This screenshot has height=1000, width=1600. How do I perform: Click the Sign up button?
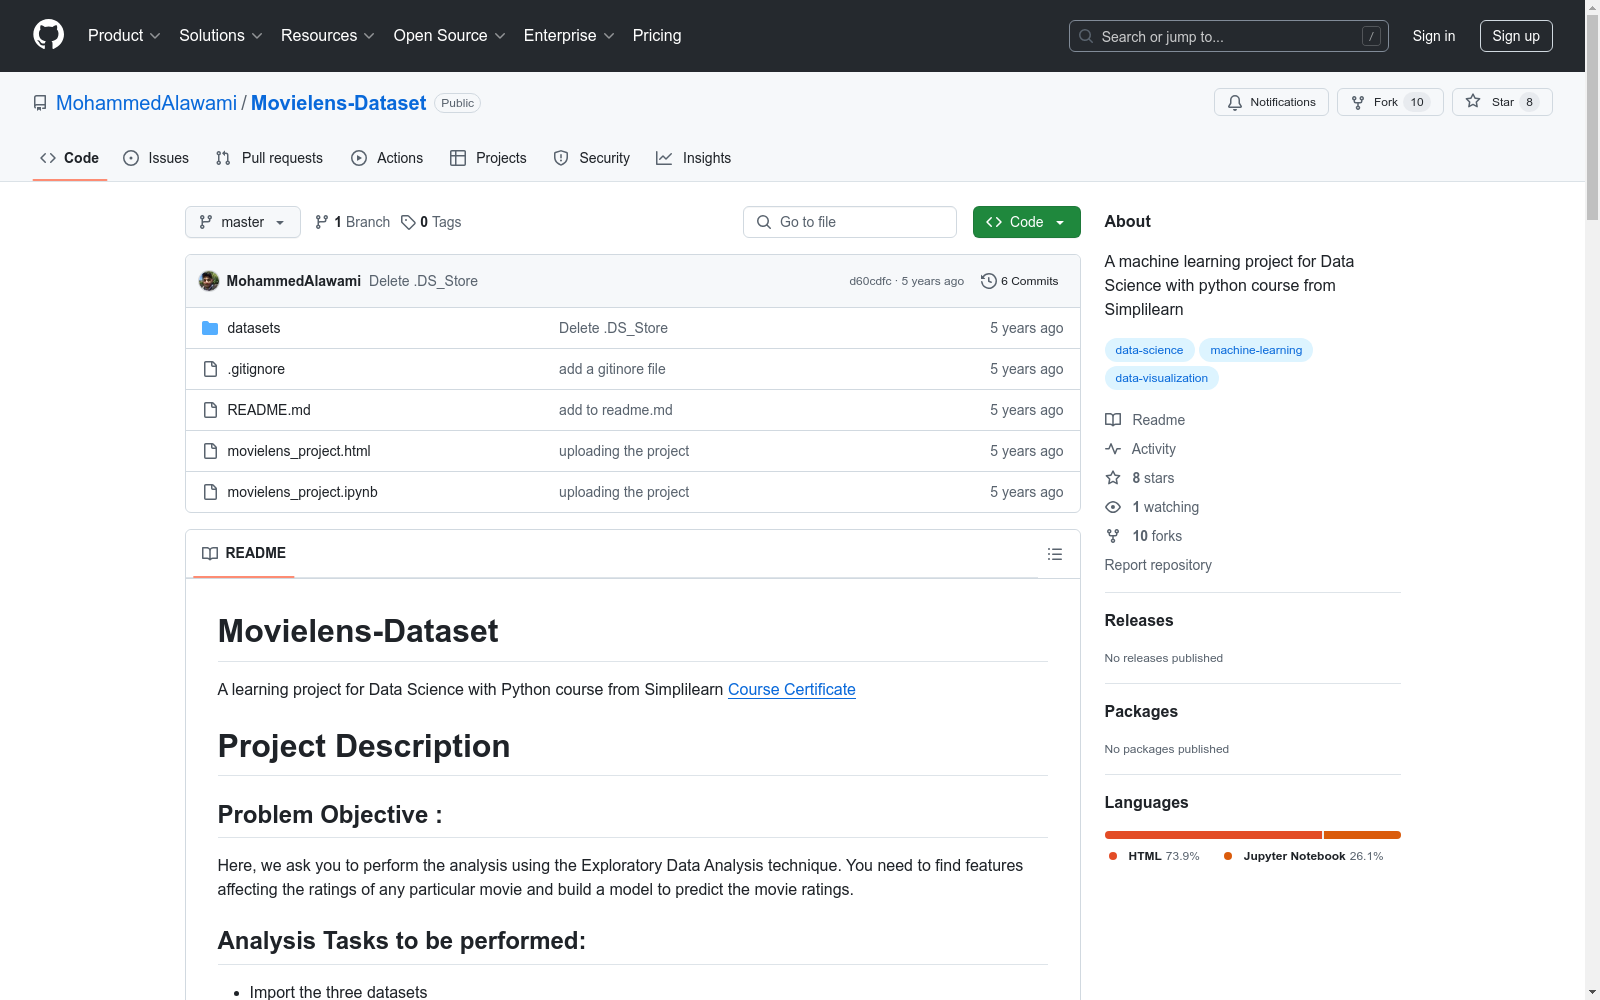pyautogui.click(x=1516, y=36)
